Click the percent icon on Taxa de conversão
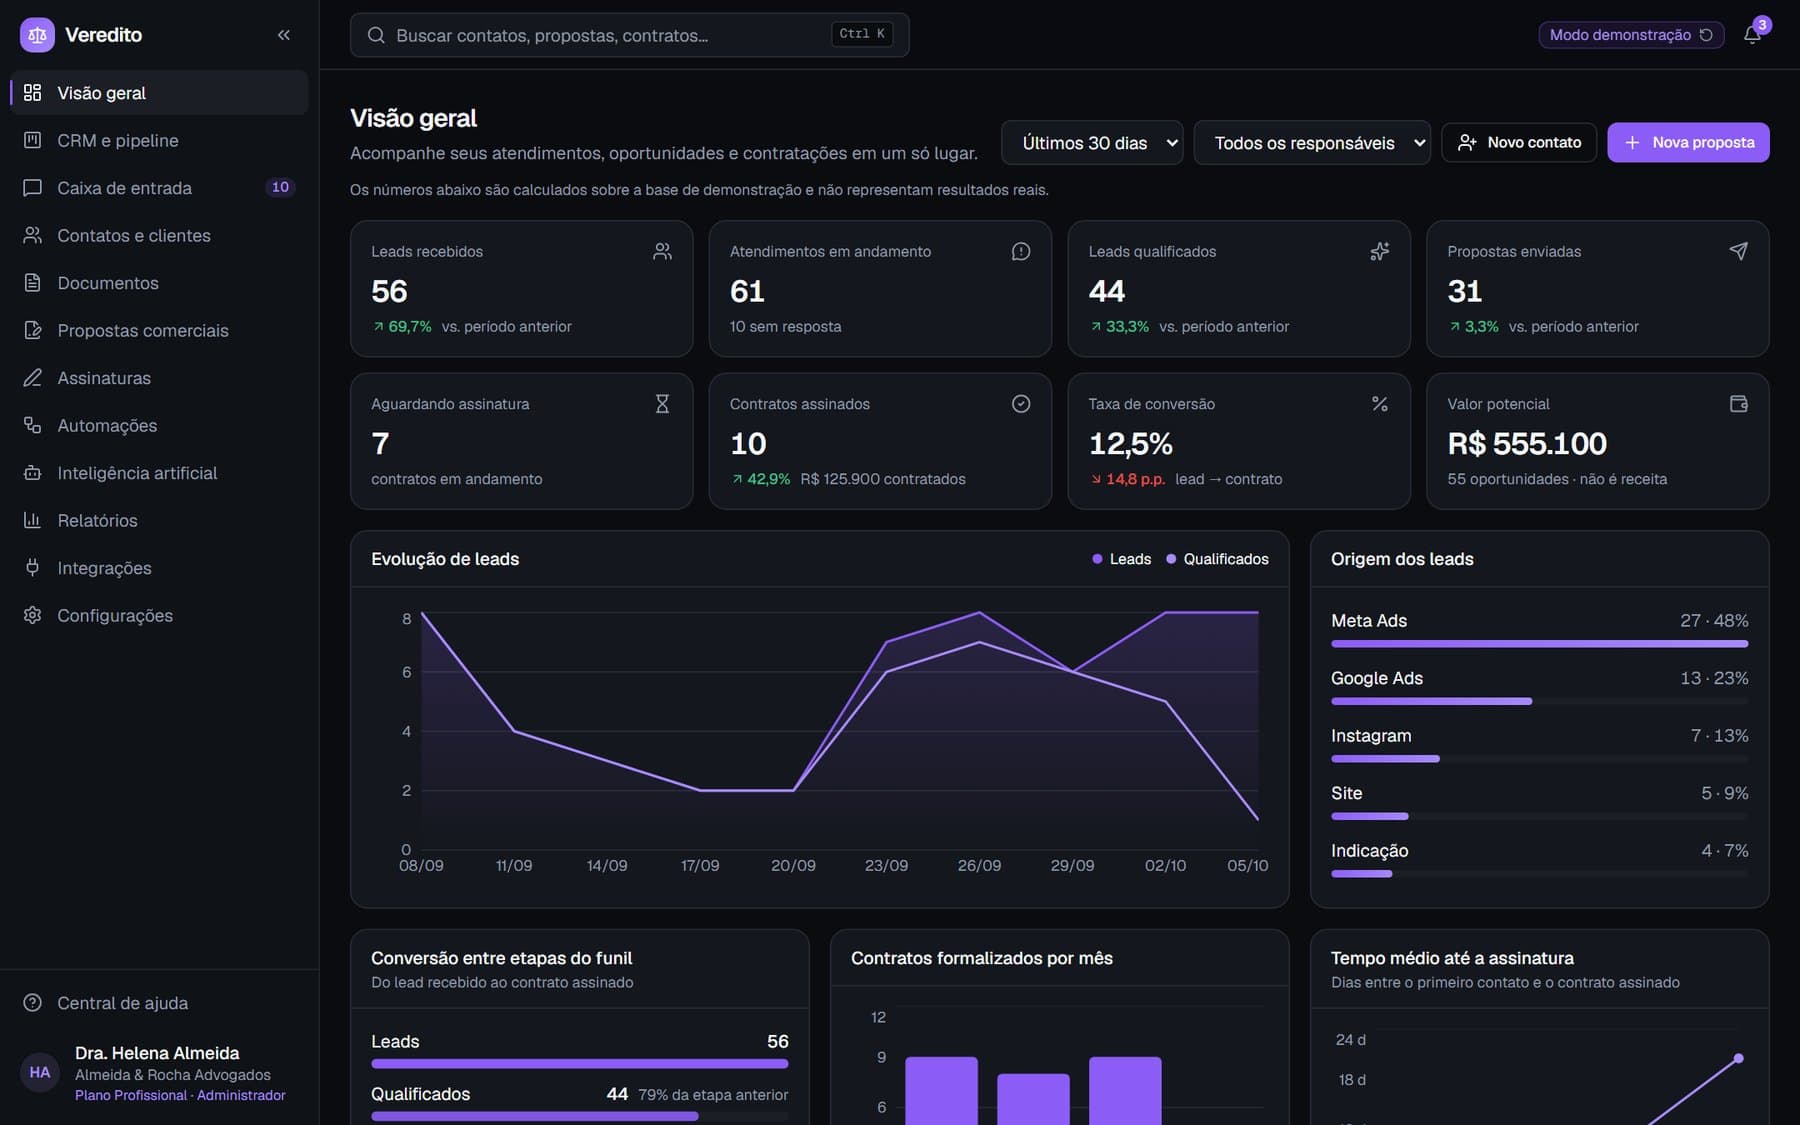 point(1380,404)
